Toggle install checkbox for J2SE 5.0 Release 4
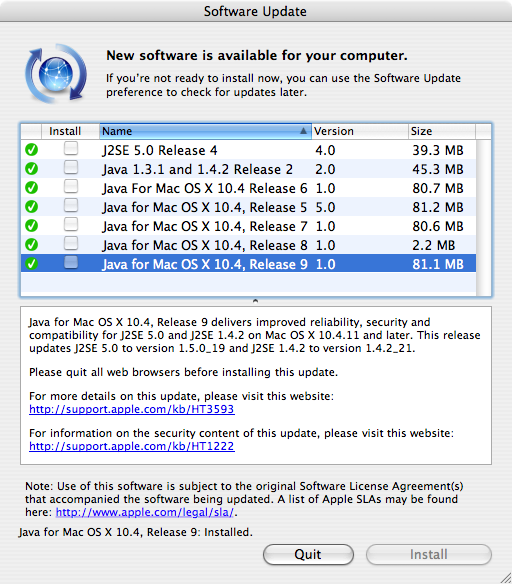 pyautogui.click(x=71, y=148)
